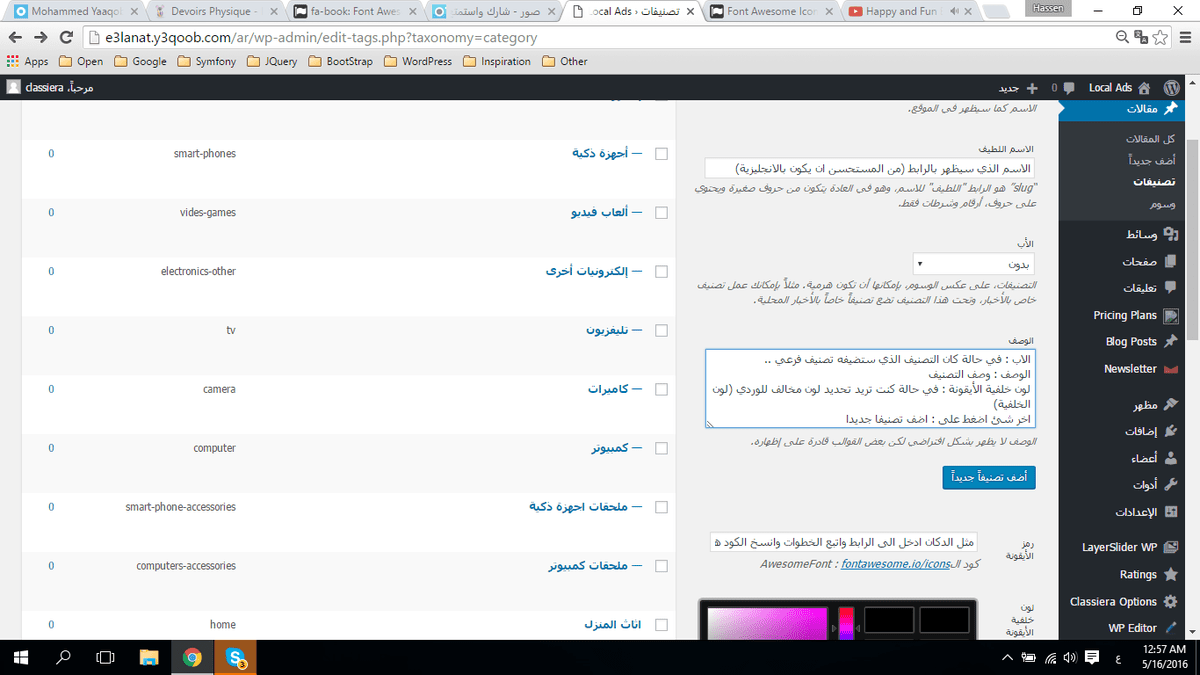The image size is (1200, 675).
Task: Click the pink gradient color picker area
Action: [766, 621]
